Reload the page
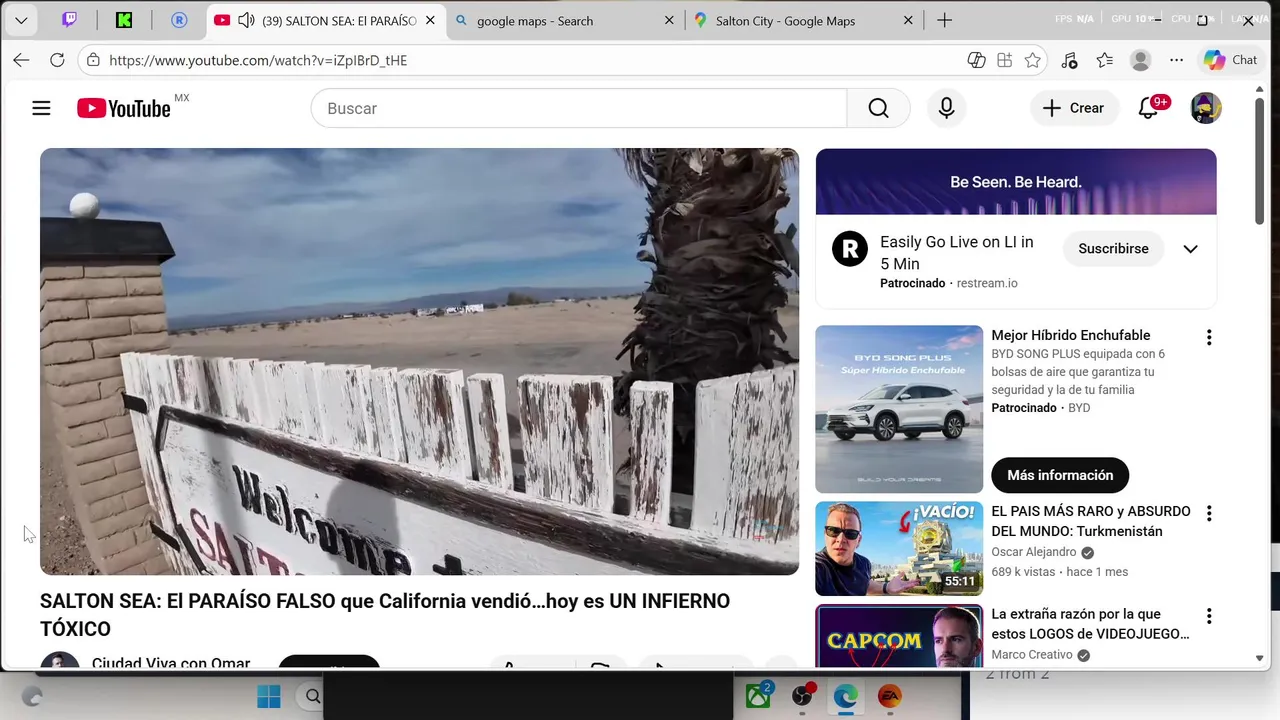 pos(57,60)
